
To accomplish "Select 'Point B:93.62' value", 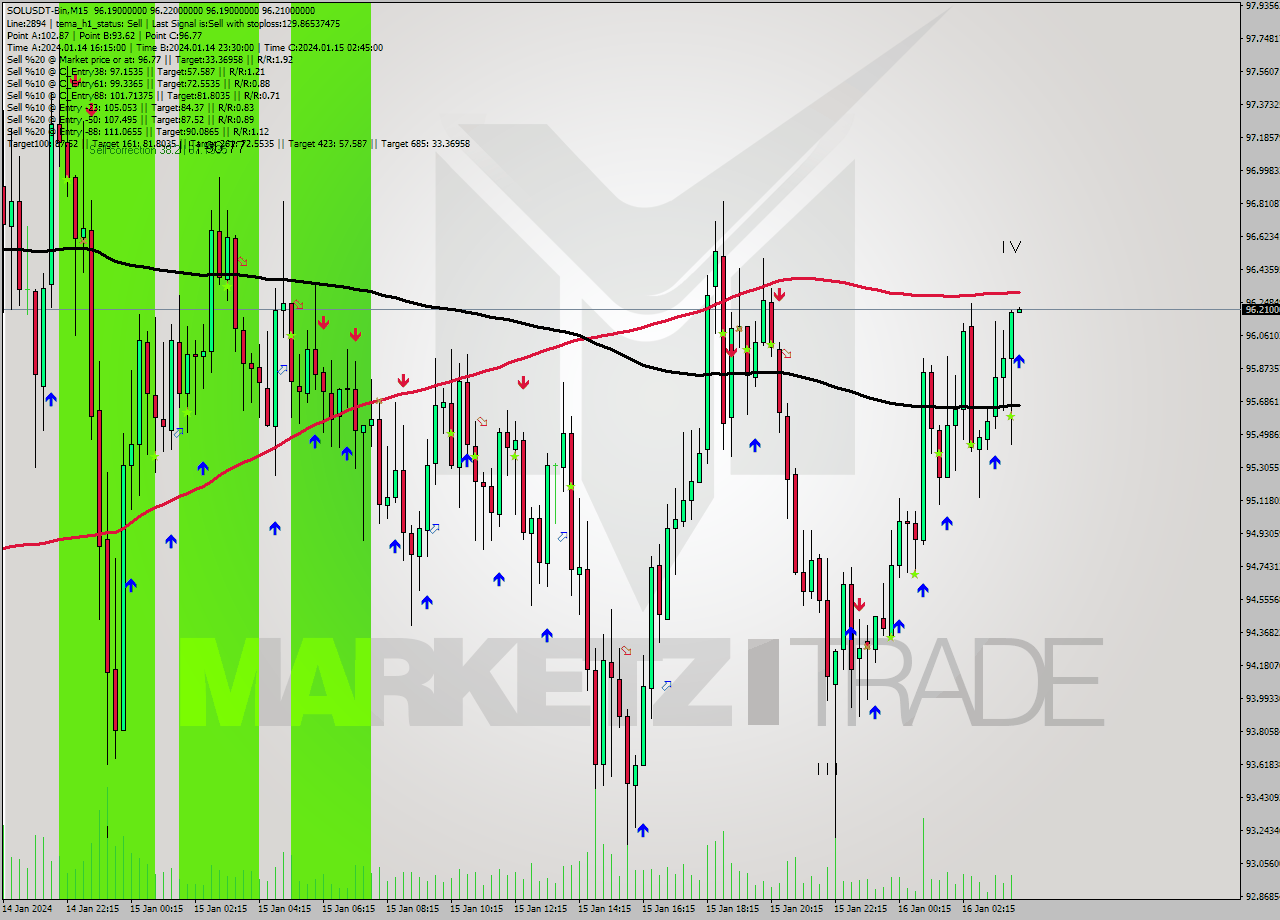I will pyautogui.click(x=106, y=35).
